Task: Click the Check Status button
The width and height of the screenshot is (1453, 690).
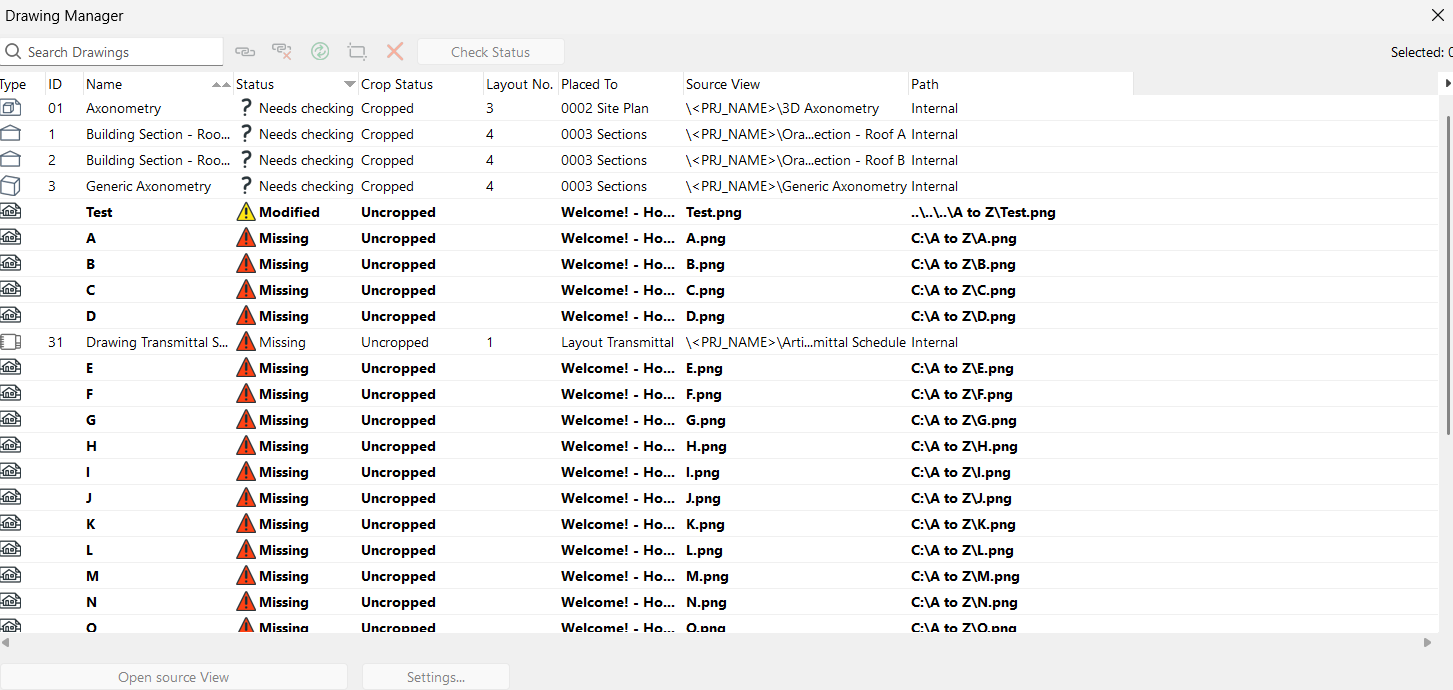Action: (491, 52)
